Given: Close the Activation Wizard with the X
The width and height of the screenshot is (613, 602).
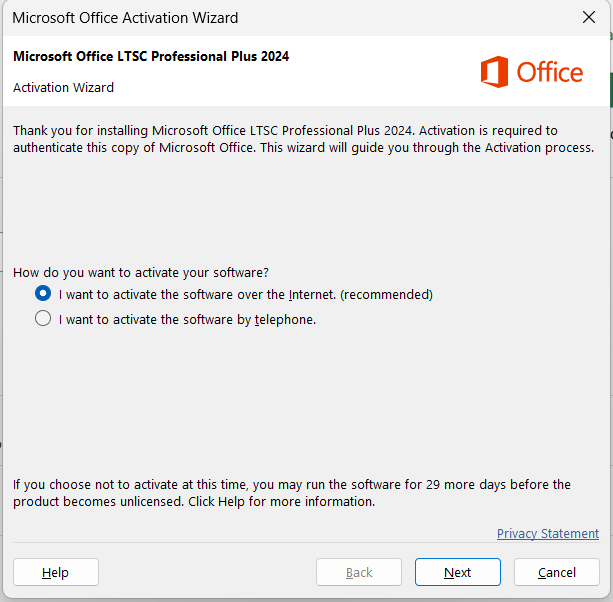Looking at the screenshot, I should pos(589,17).
